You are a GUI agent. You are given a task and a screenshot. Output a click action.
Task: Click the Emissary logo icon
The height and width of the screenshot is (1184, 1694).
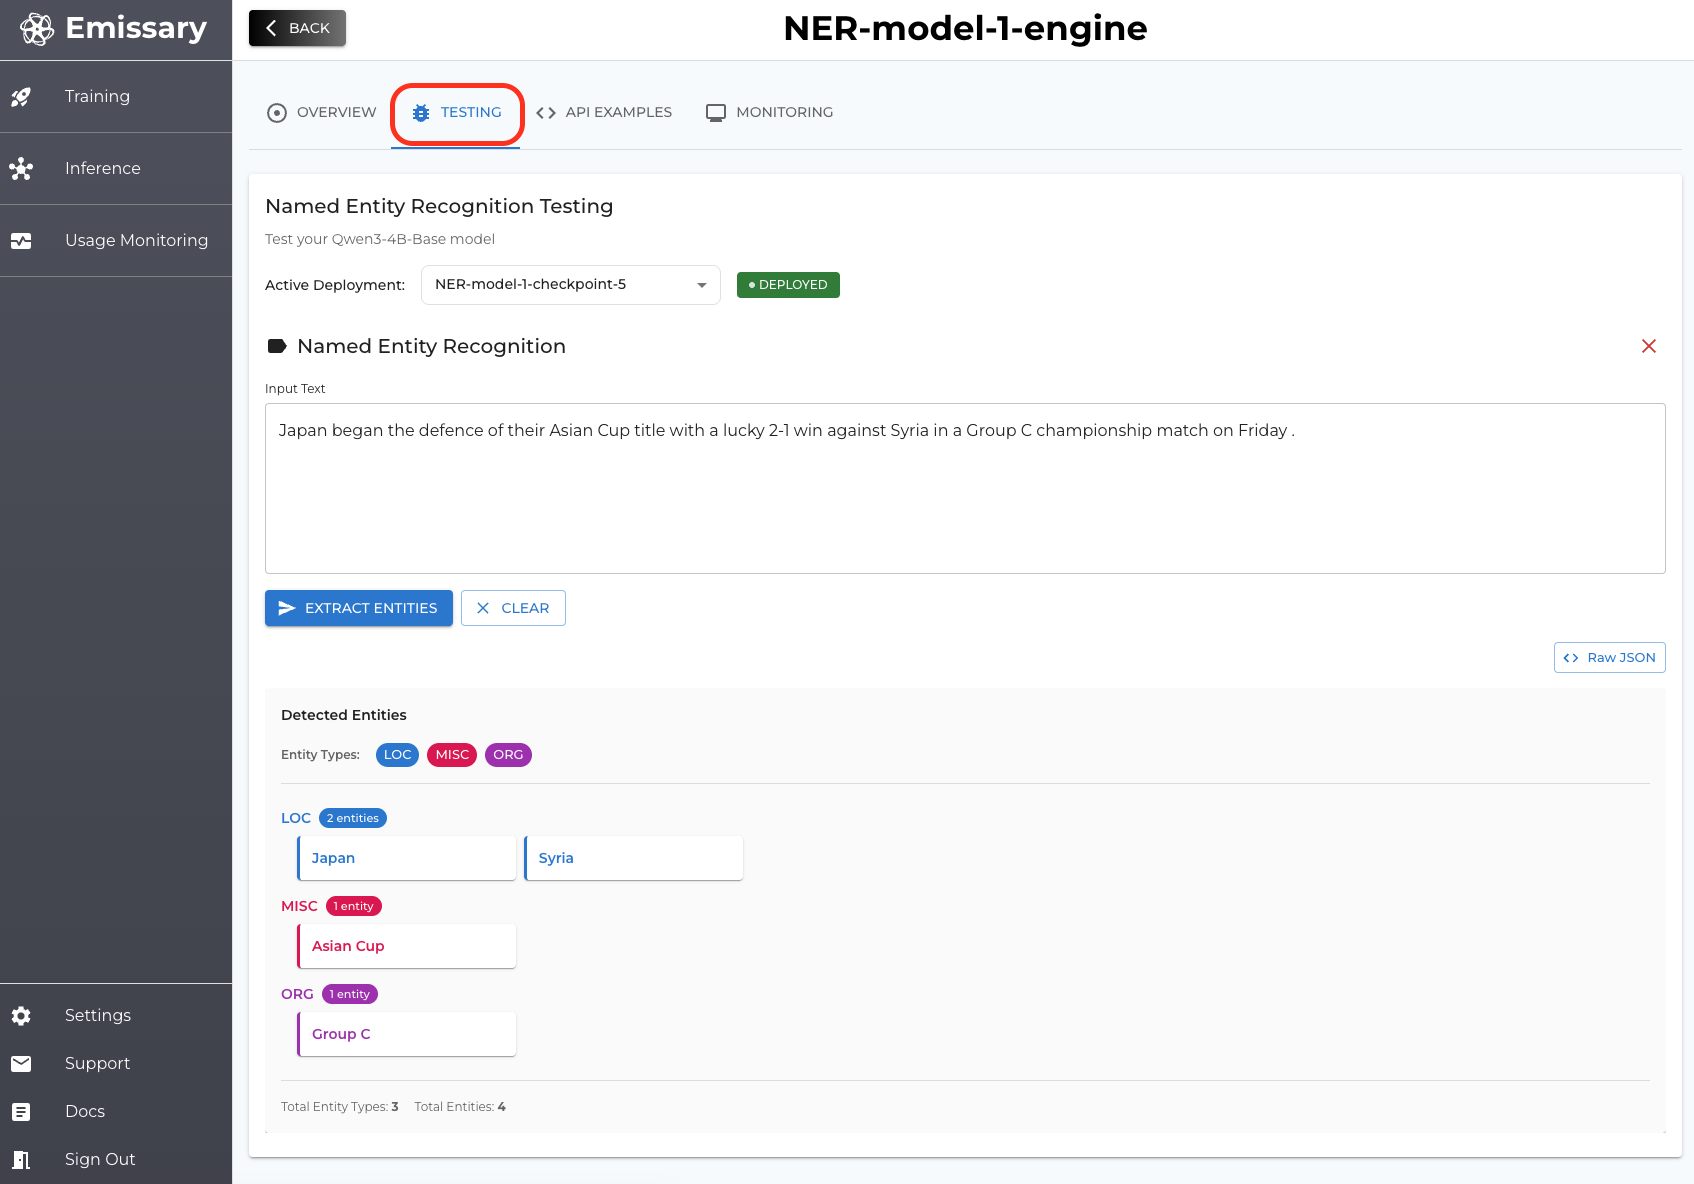click(37, 29)
